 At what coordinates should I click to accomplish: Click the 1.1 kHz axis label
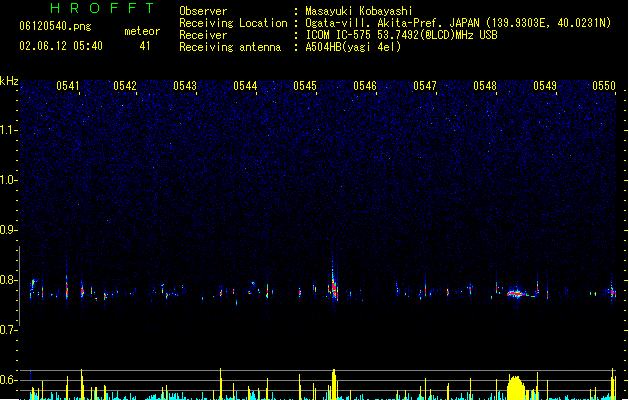click(x=8, y=130)
